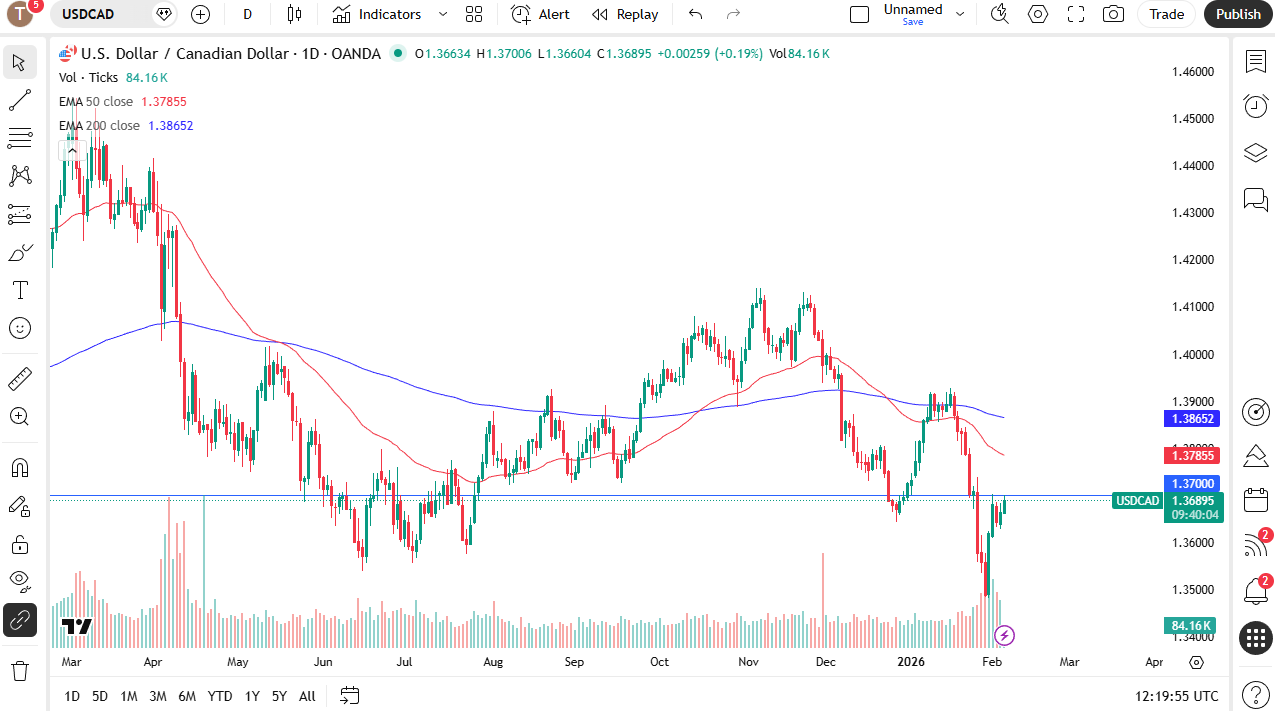Open the go to date calendar
1275x711 pixels.
tap(350, 695)
